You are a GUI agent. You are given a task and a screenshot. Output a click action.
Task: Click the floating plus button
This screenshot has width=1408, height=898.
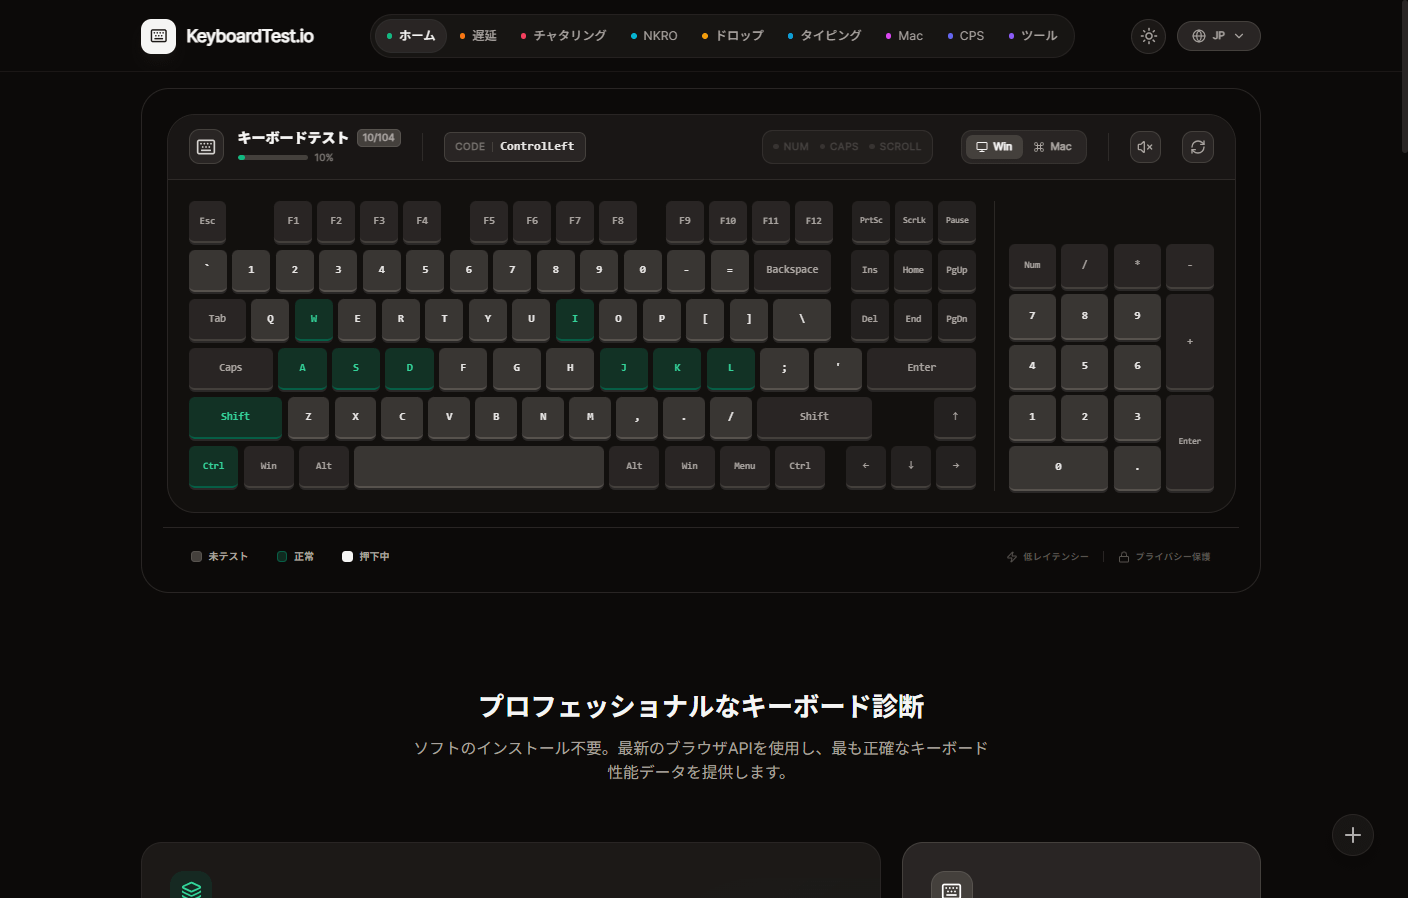click(x=1352, y=835)
